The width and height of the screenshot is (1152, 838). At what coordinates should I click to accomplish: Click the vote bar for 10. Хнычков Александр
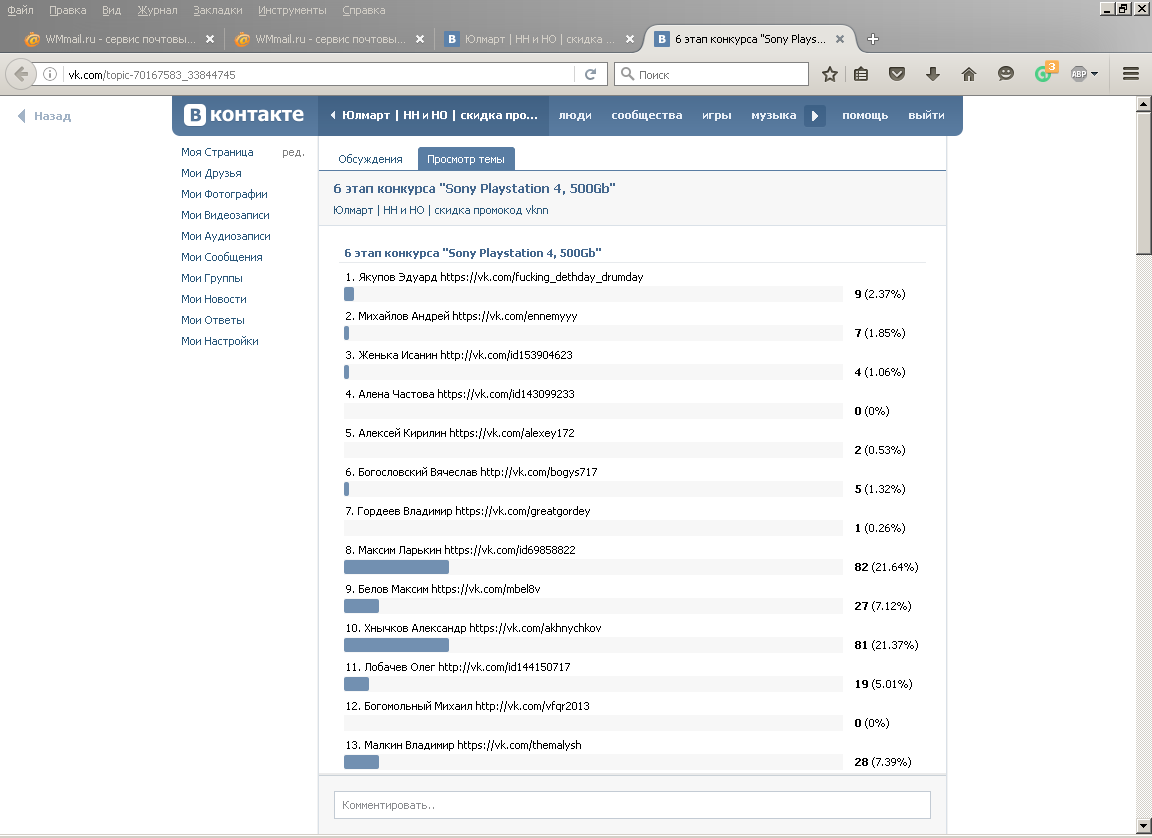[593, 645]
